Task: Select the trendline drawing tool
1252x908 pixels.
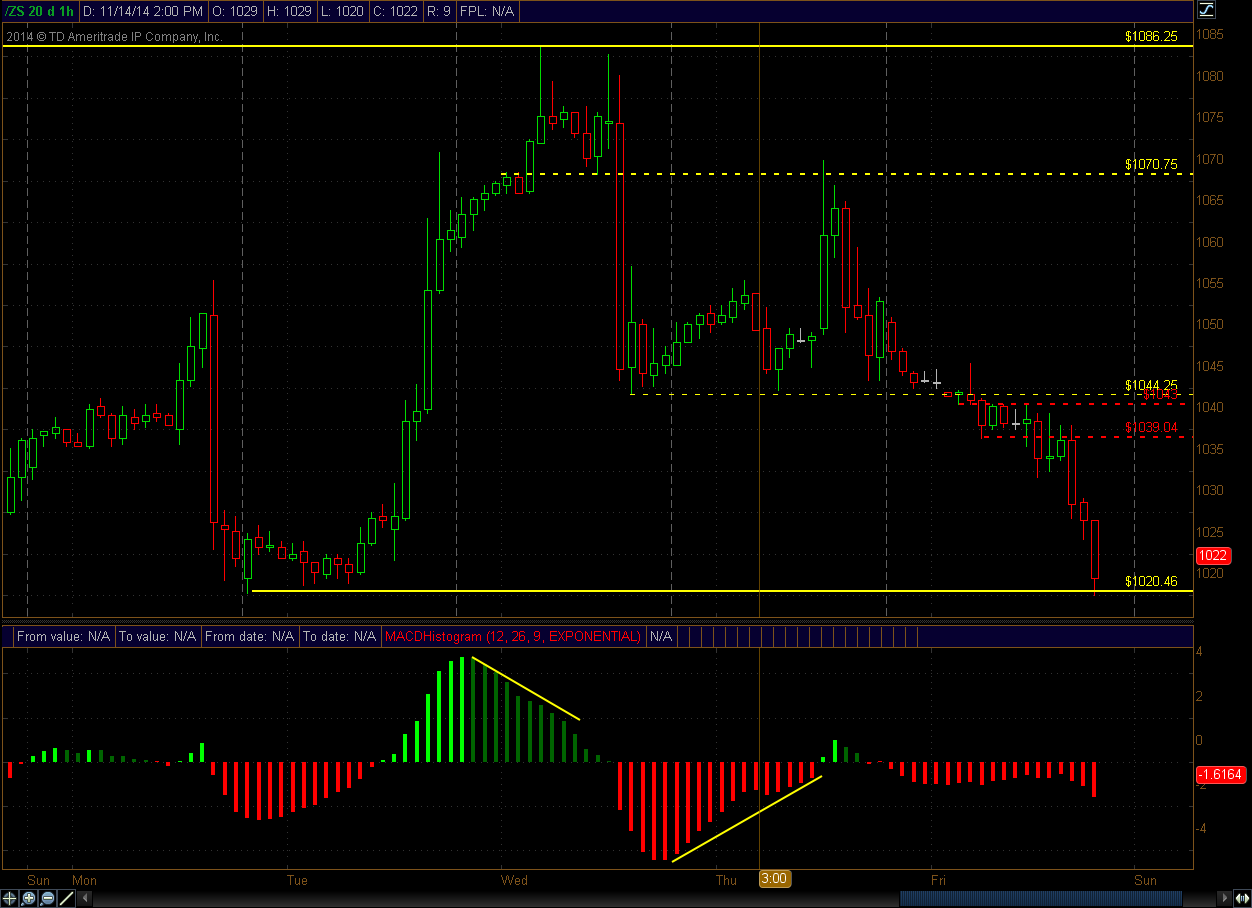Action: click(x=66, y=898)
